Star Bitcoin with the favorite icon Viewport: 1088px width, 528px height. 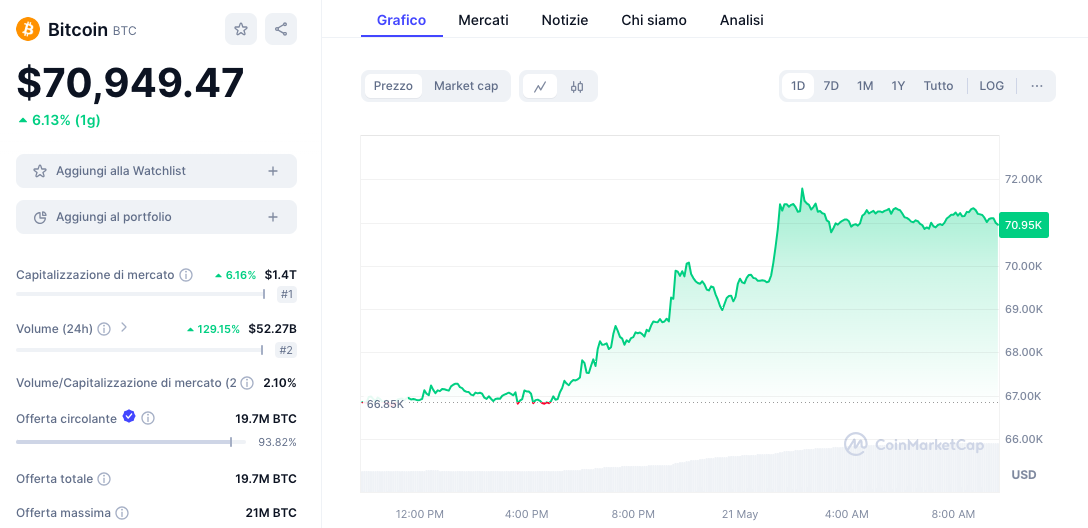[x=241, y=29]
